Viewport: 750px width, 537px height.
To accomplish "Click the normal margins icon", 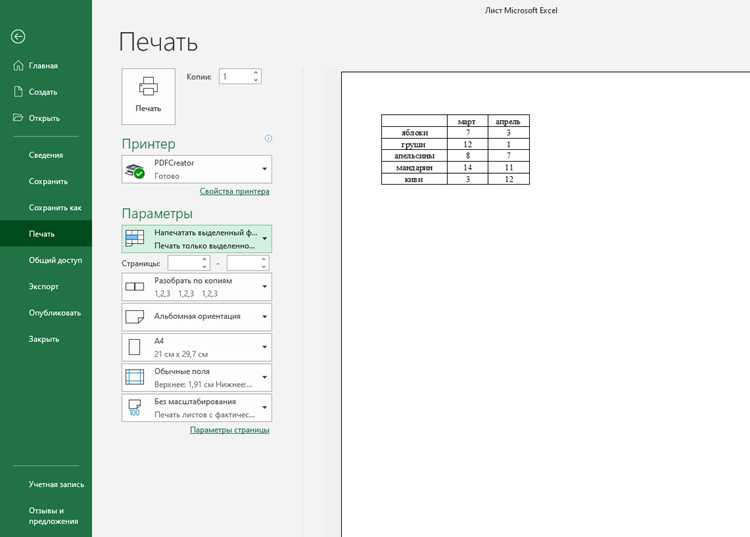I will click(x=134, y=377).
